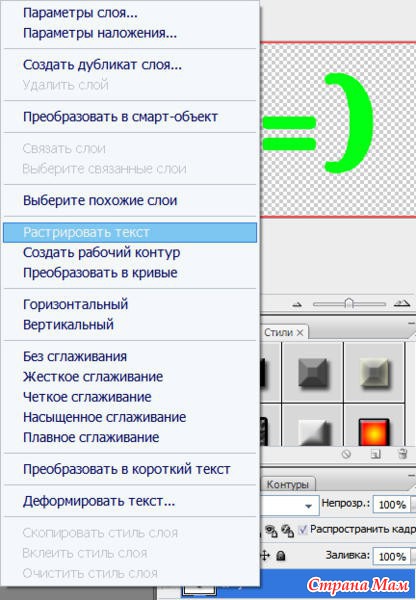This screenshot has width=416, height=600.
Task: Click the unify layer visibility eye icon
Action: click(271, 530)
